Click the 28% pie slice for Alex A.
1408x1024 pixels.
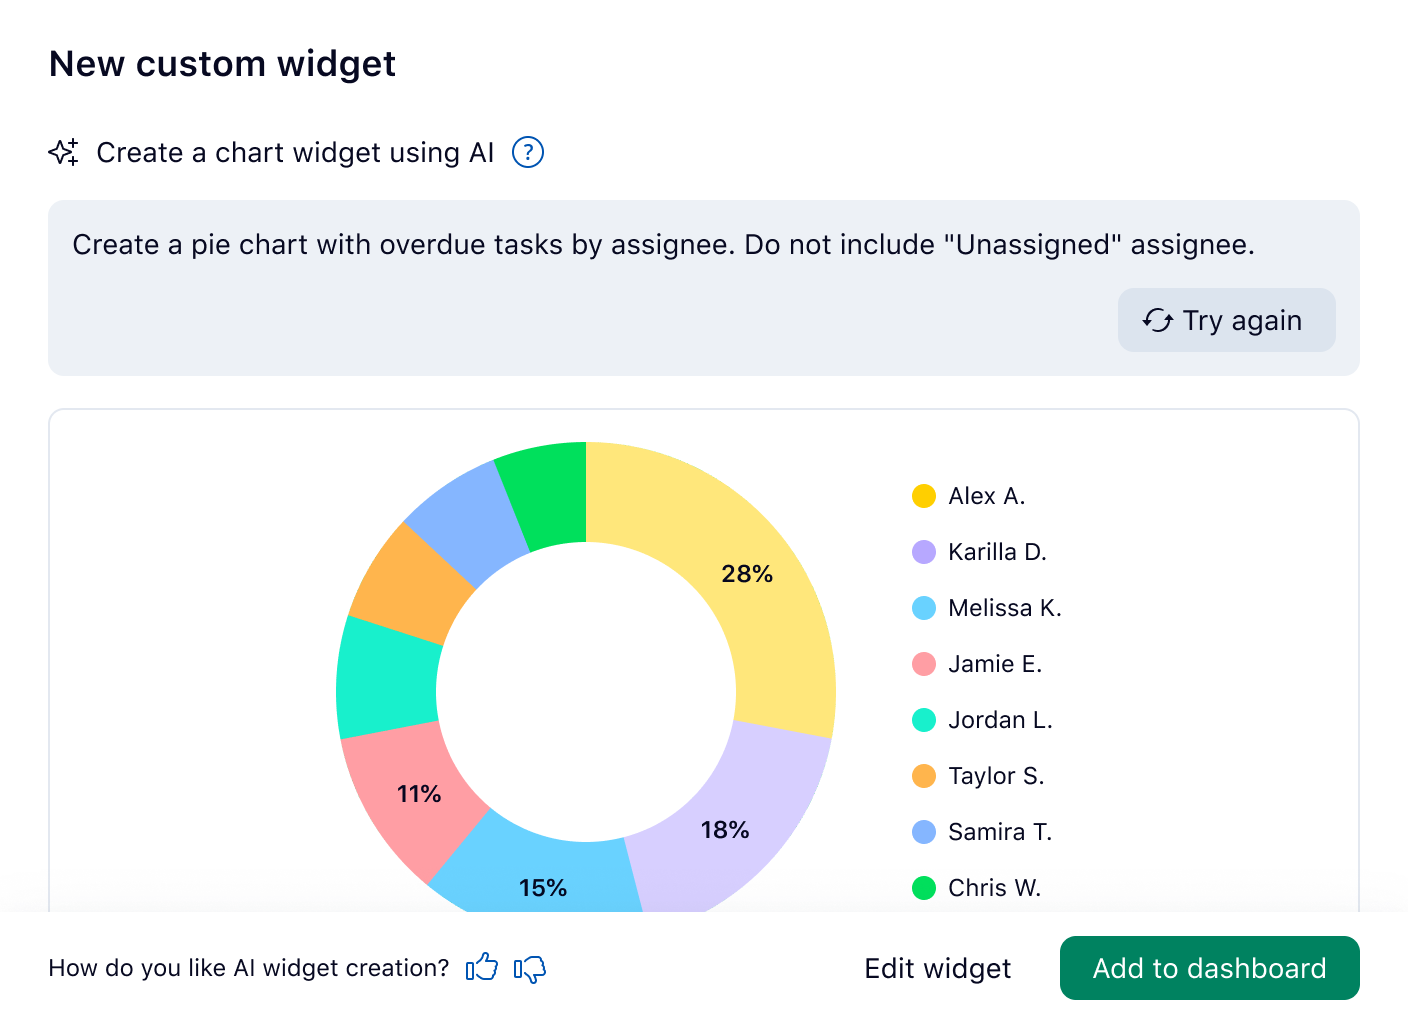(749, 575)
